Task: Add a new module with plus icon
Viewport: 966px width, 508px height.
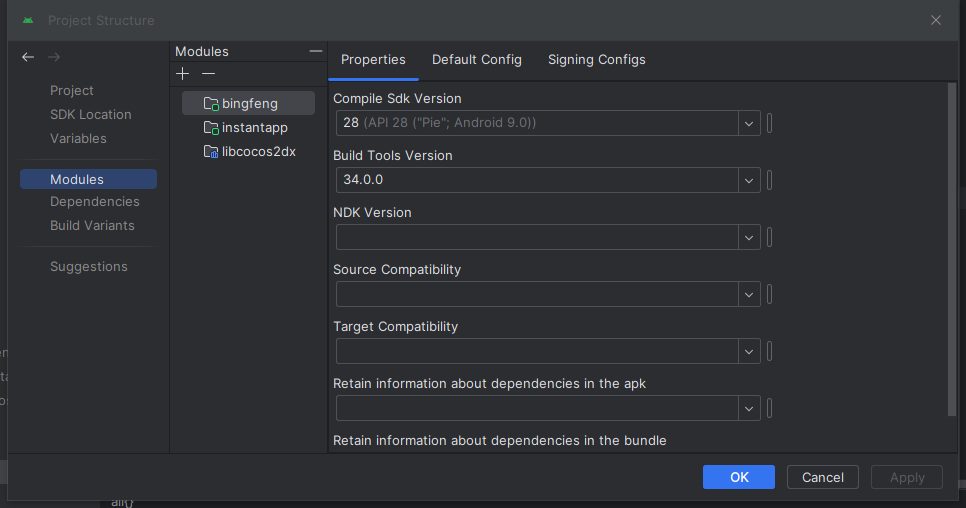Action: pos(182,74)
